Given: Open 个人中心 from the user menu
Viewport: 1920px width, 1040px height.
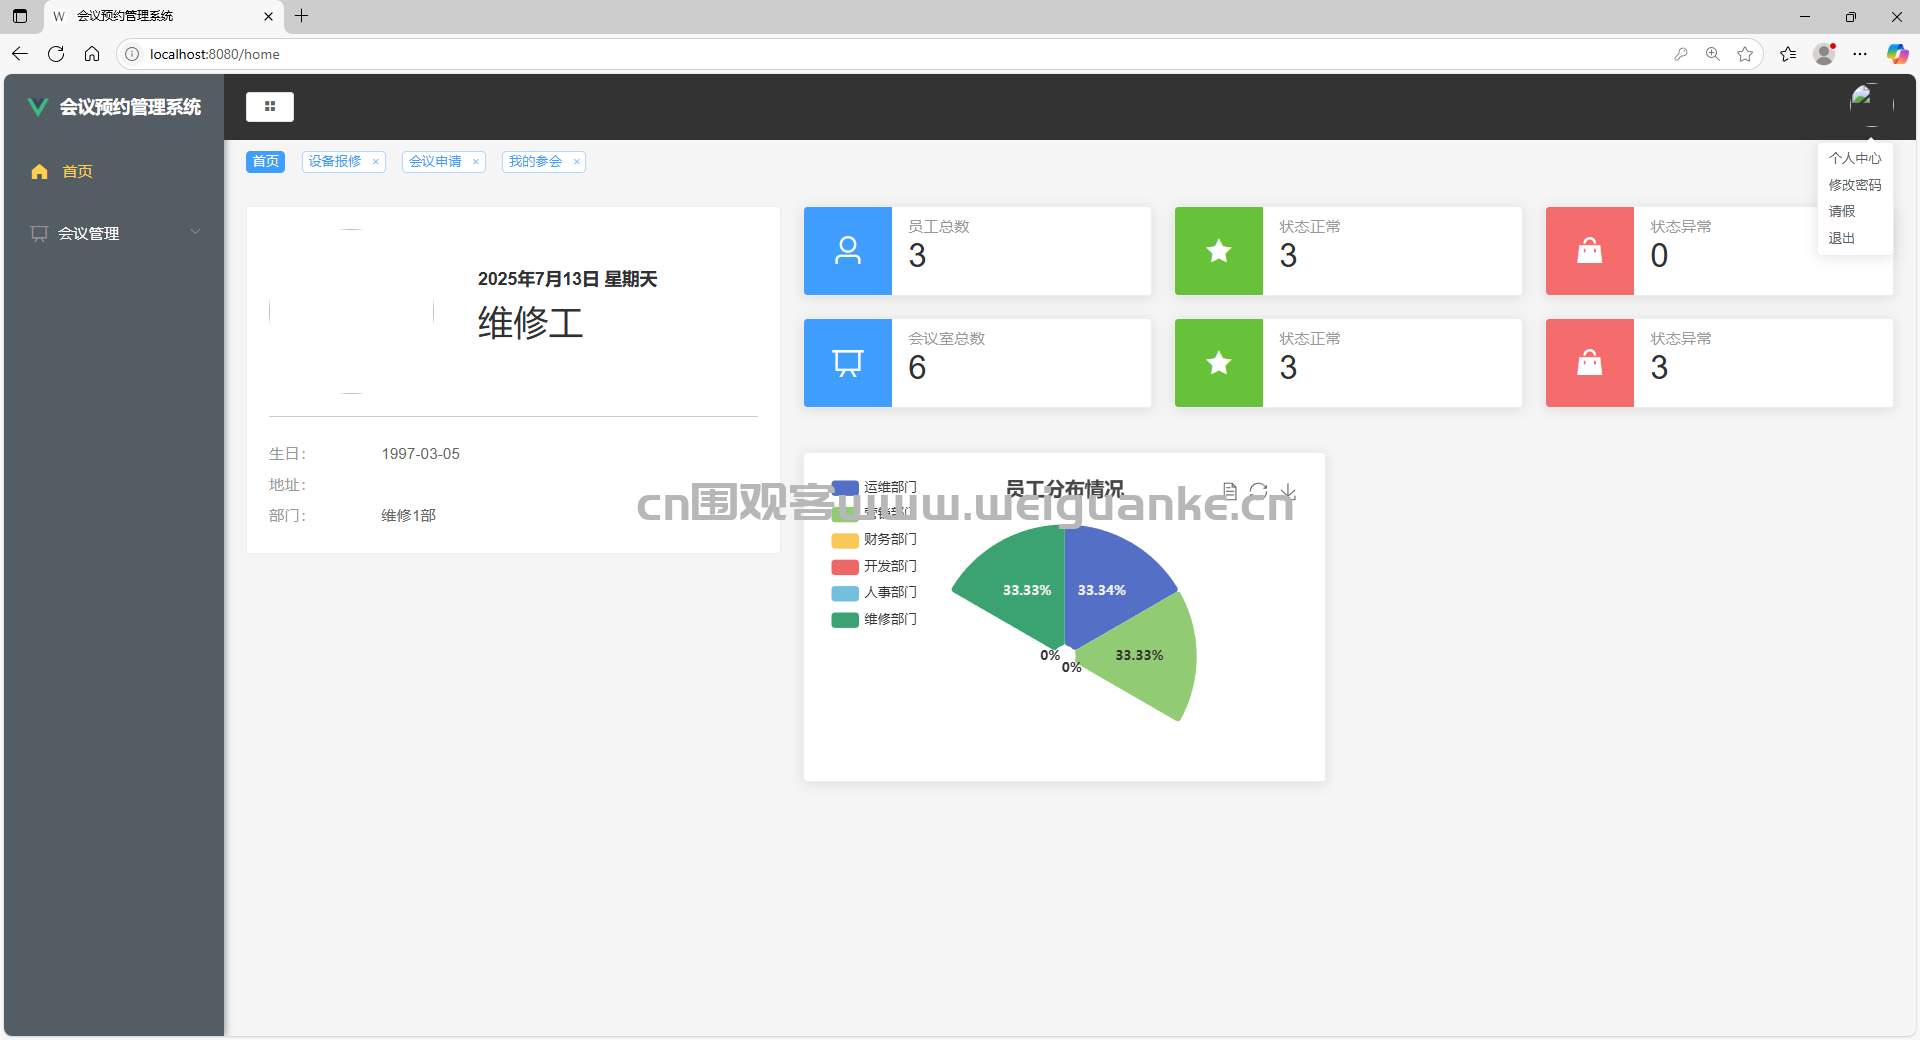Looking at the screenshot, I should [1855, 158].
